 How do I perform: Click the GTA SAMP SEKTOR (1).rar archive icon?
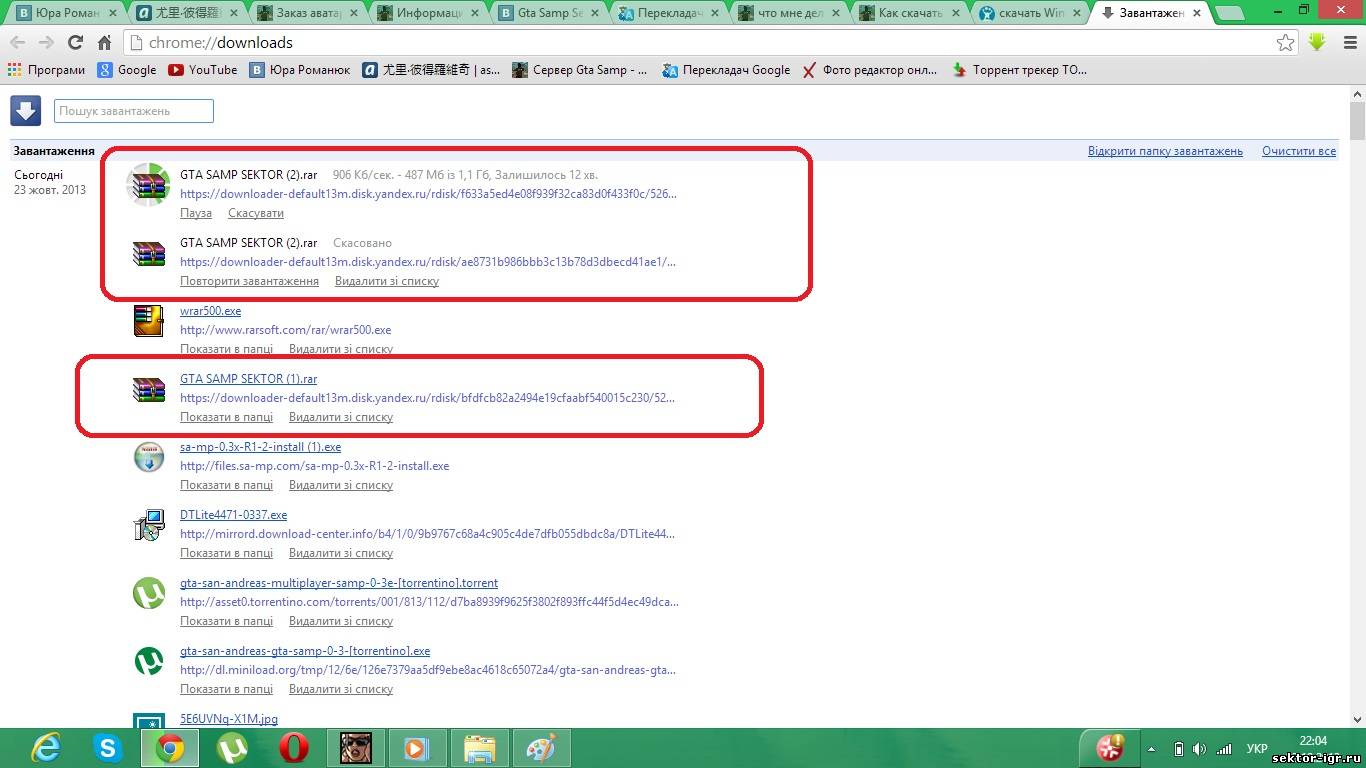[149, 389]
